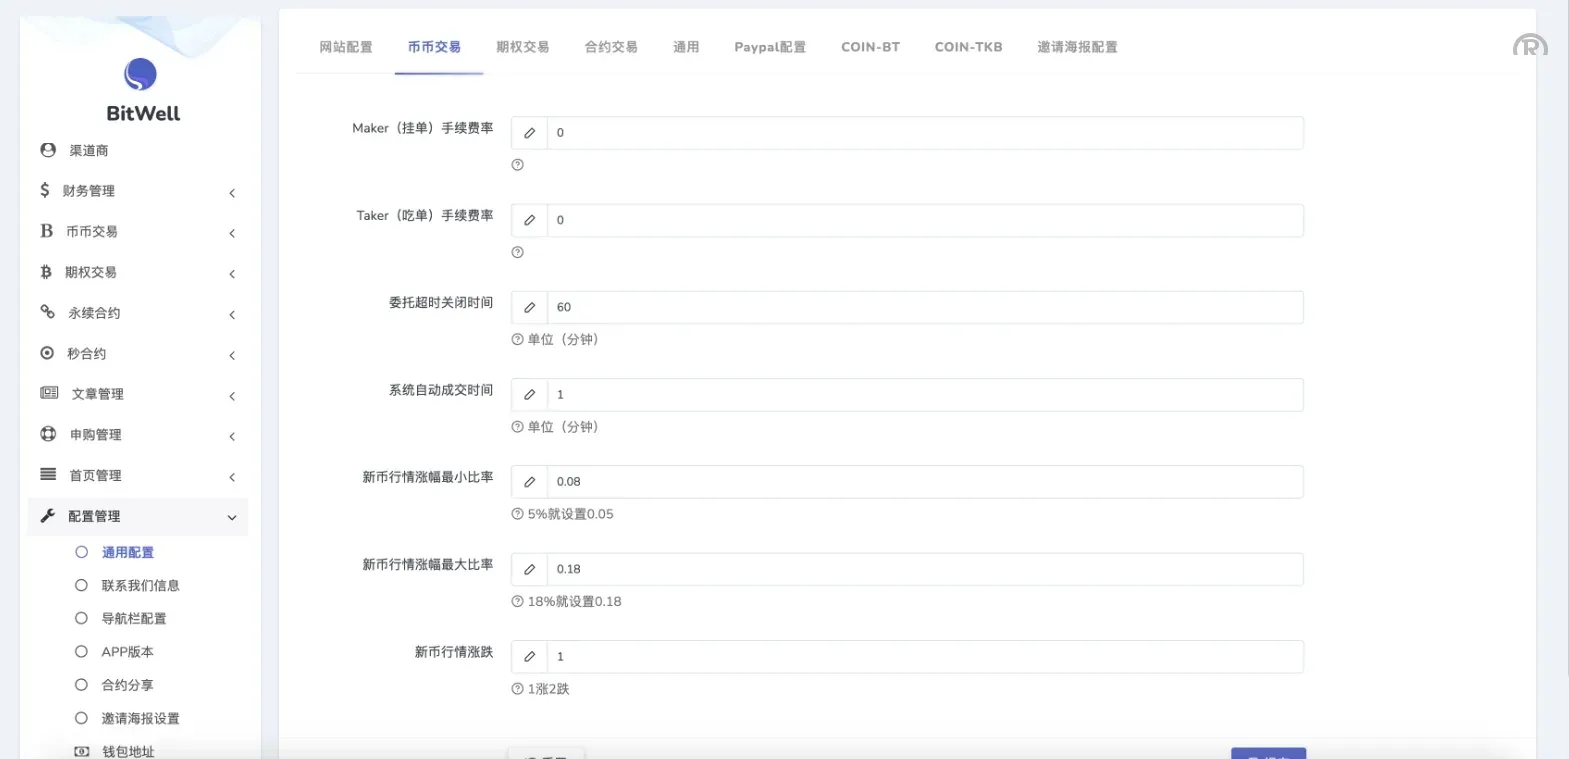Expand the 币币交易 sidebar chevron
1569x759 pixels.
[232, 233]
